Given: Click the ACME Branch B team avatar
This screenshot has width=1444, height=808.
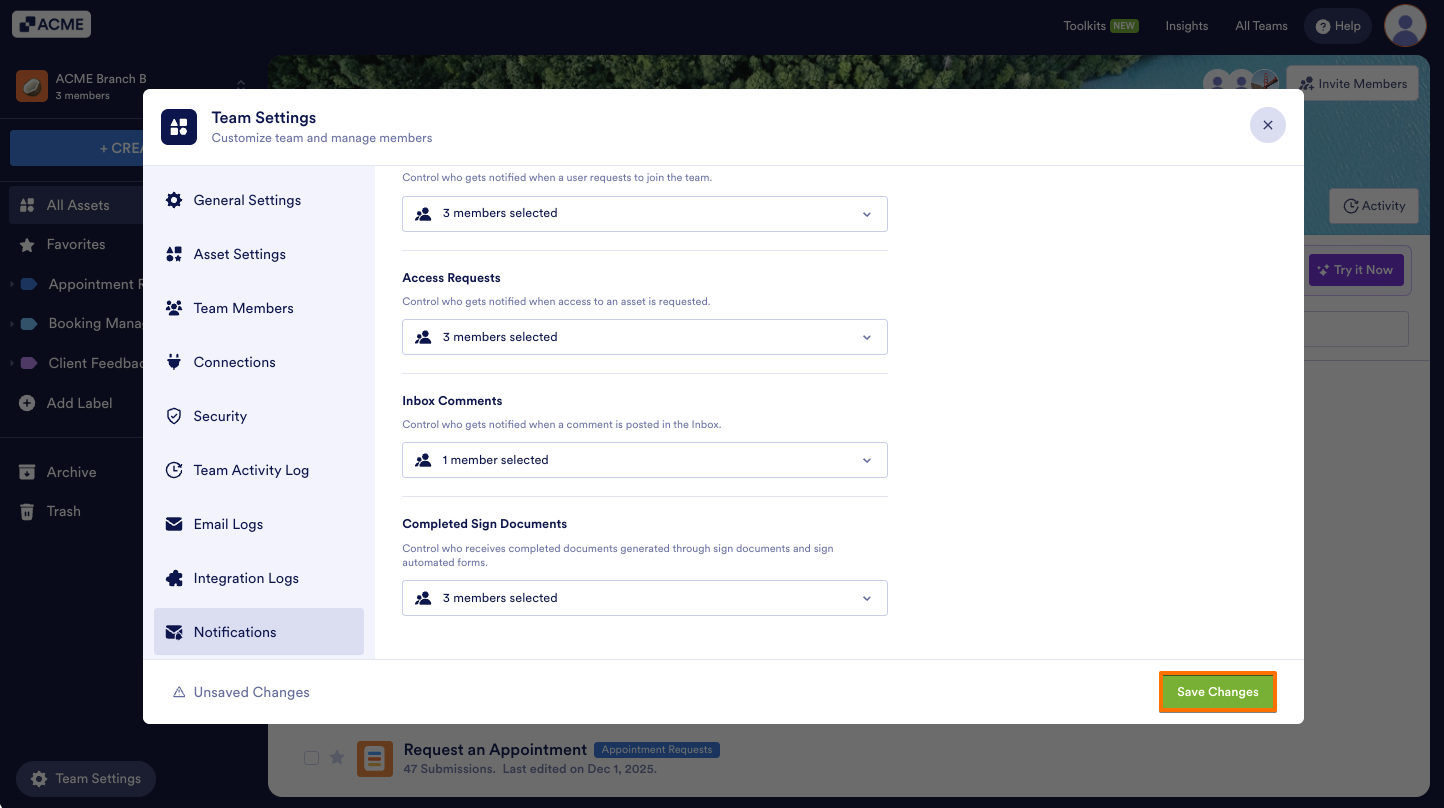Looking at the screenshot, I should click(32, 86).
